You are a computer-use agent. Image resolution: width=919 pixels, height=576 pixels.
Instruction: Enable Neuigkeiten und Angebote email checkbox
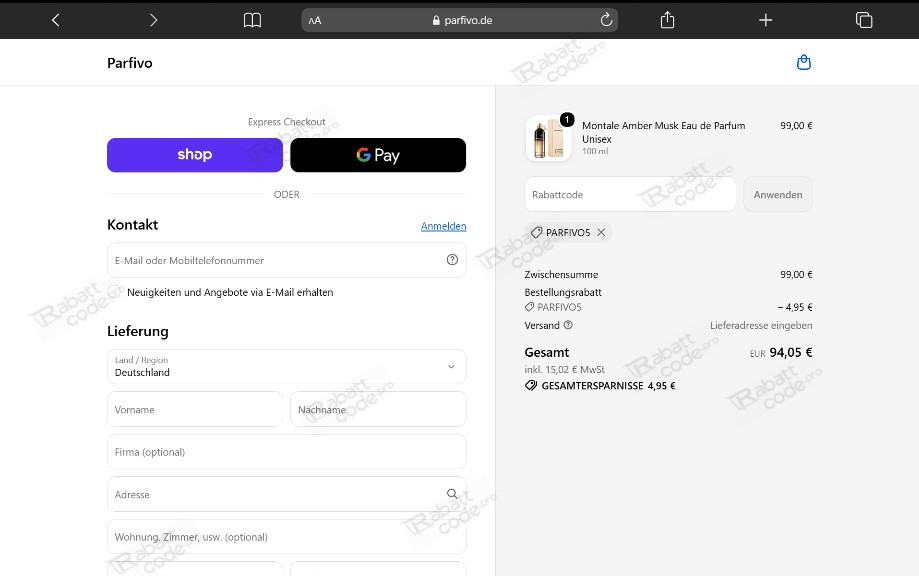tap(114, 292)
